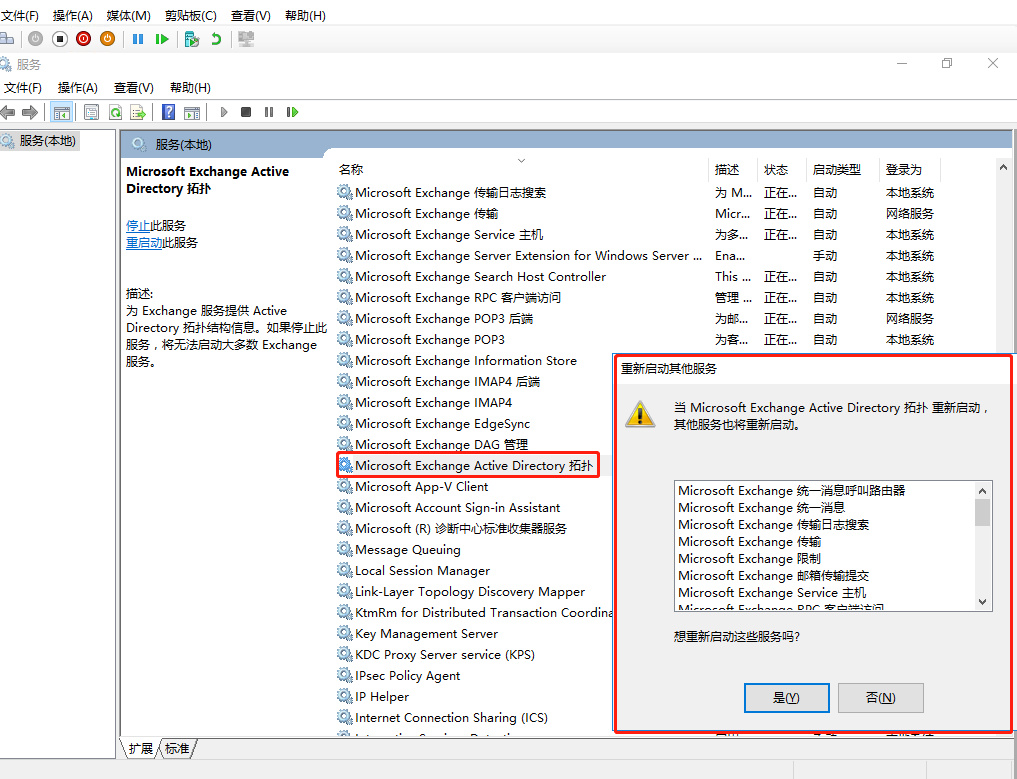Viewport: 1017px width, 779px height.
Task: Refresh the services list via toolbar icon
Action: click(115, 112)
